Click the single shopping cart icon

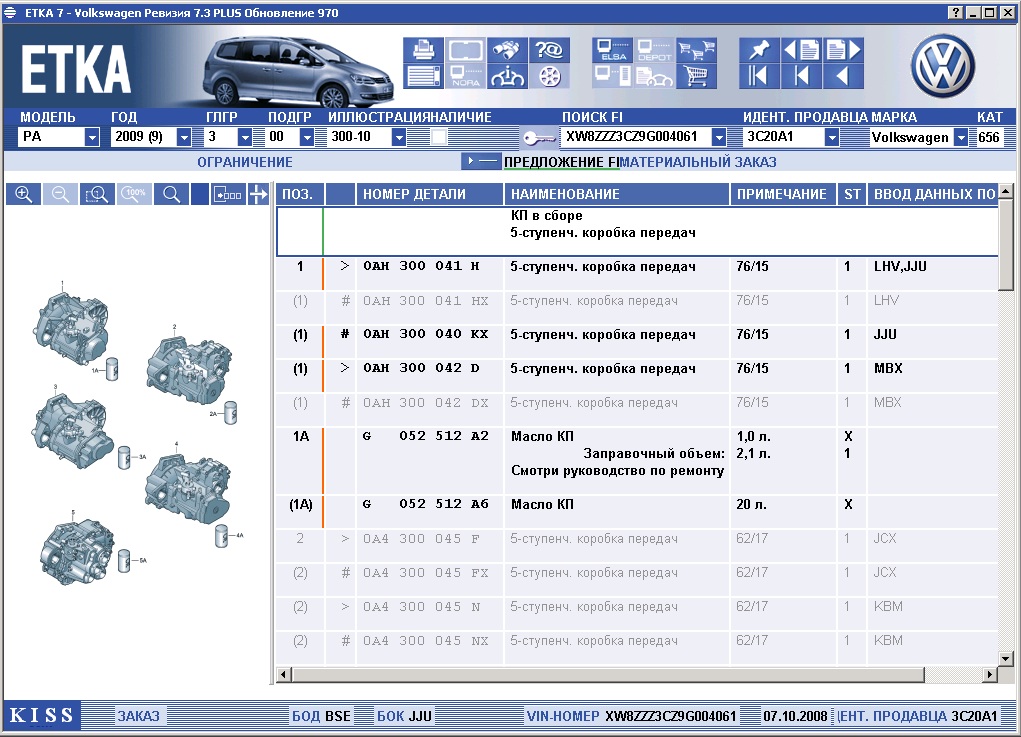pos(697,76)
